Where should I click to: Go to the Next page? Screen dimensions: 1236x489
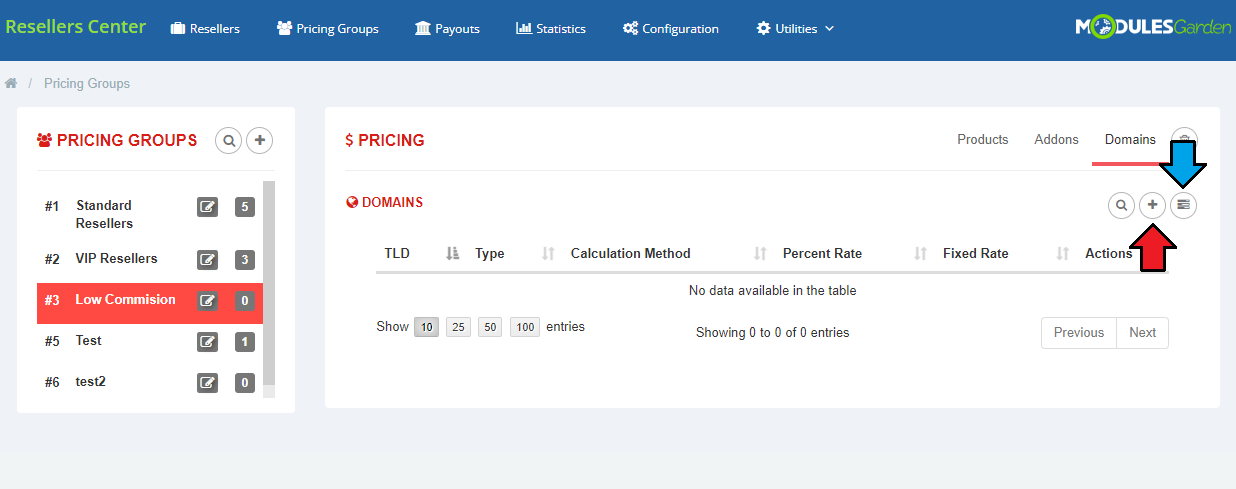click(x=1142, y=333)
